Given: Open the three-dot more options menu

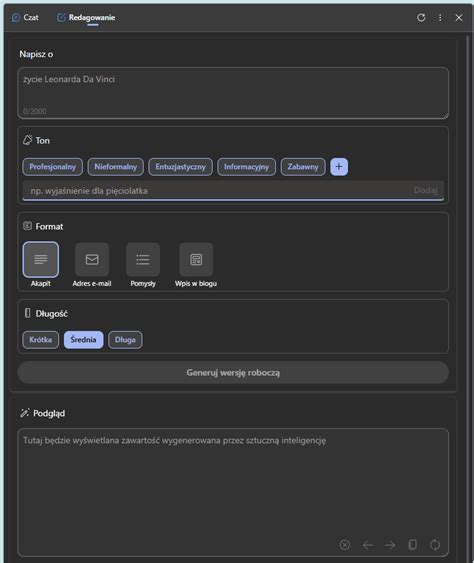Looking at the screenshot, I should point(440,18).
